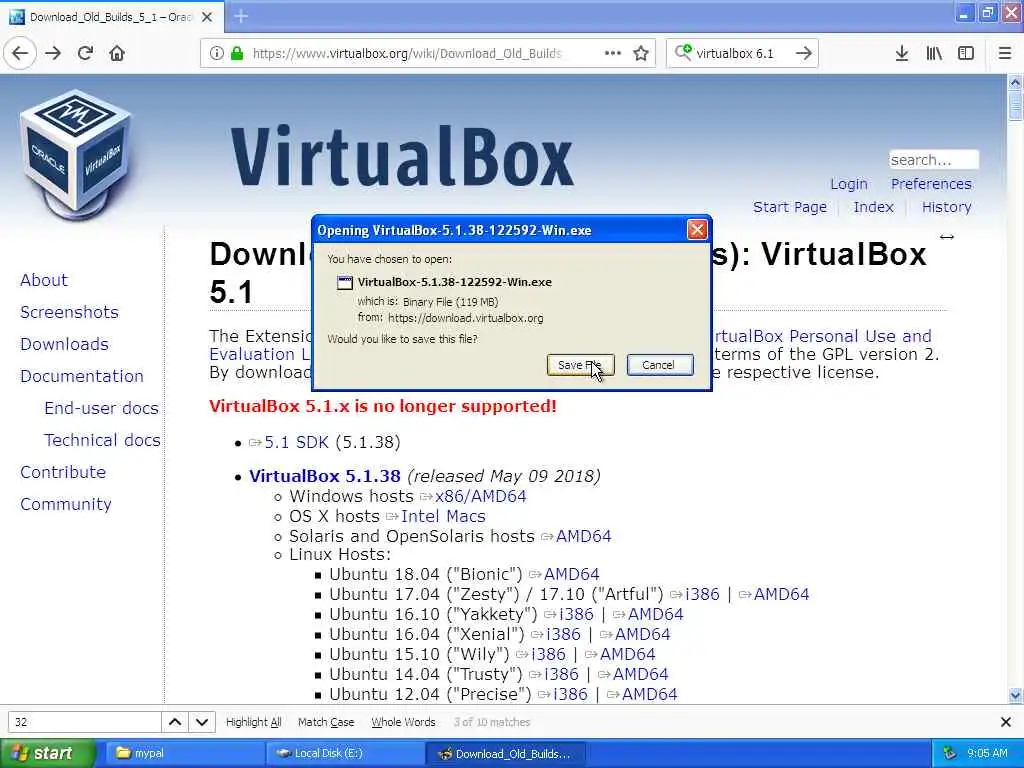1024x768 pixels.
Task: Open the Library bookshelf icon
Action: pyautogui.click(x=934, y=54)
